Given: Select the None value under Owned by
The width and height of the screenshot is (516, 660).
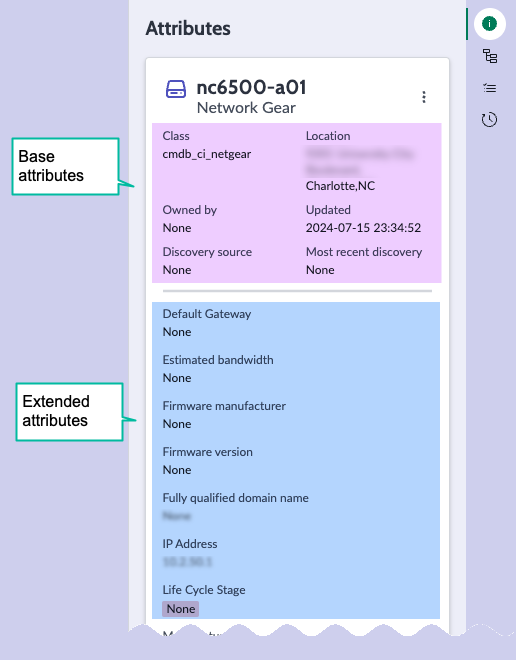Looking at the screenshot, I should (x=177, y=228).
